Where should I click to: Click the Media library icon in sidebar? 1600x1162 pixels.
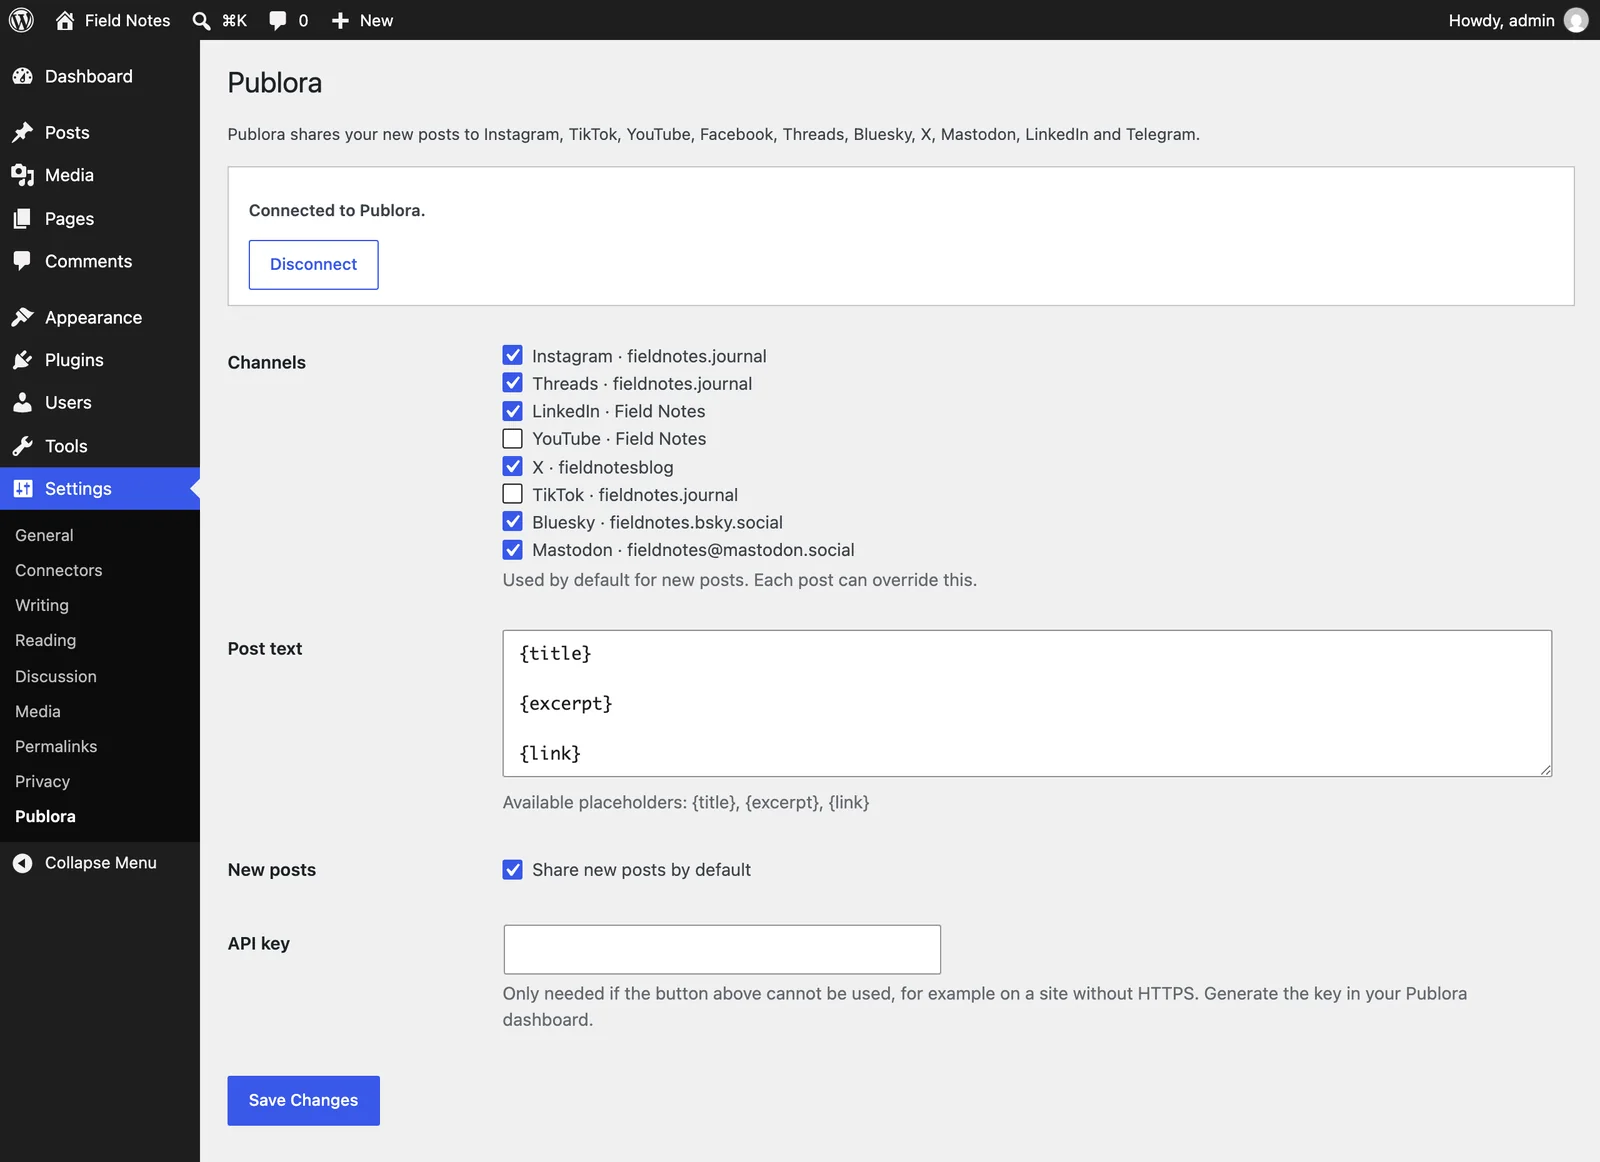point(22,175)
